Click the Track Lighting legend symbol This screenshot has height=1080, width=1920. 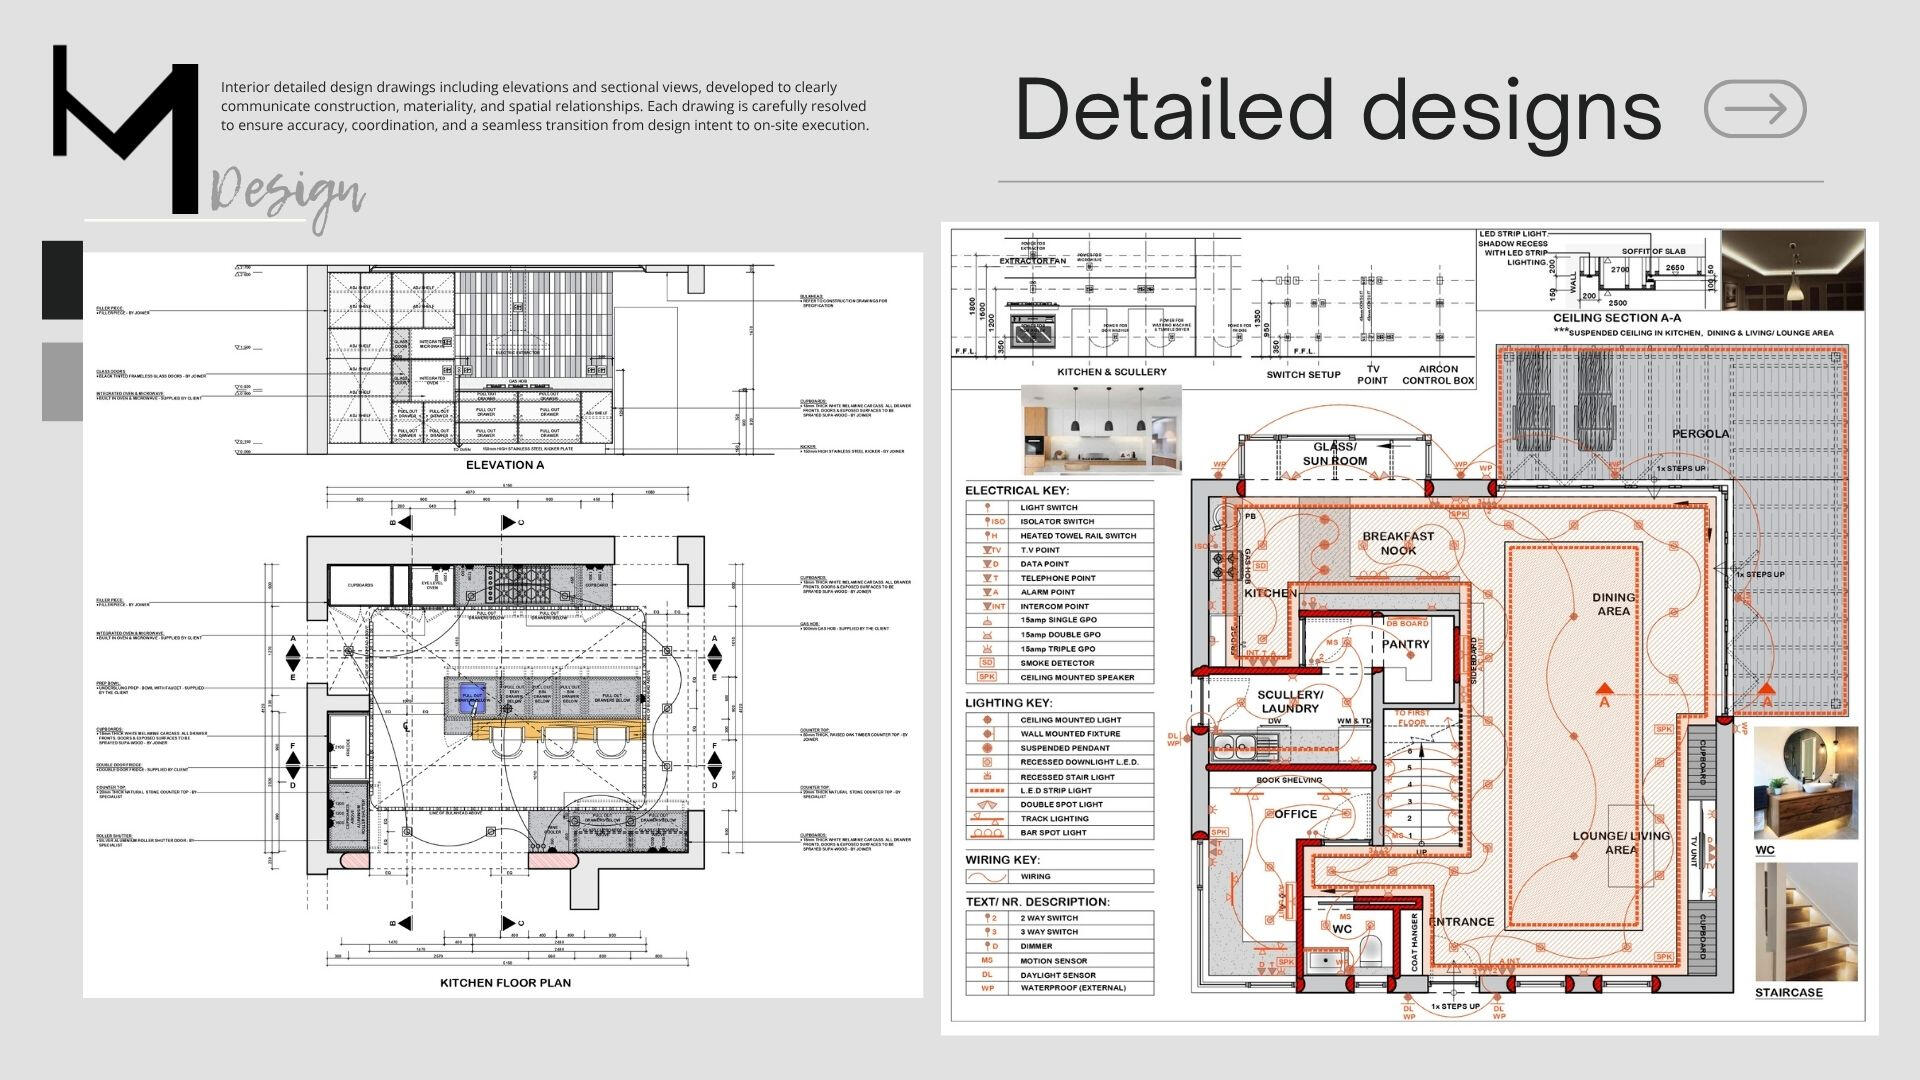click(987, 818)
